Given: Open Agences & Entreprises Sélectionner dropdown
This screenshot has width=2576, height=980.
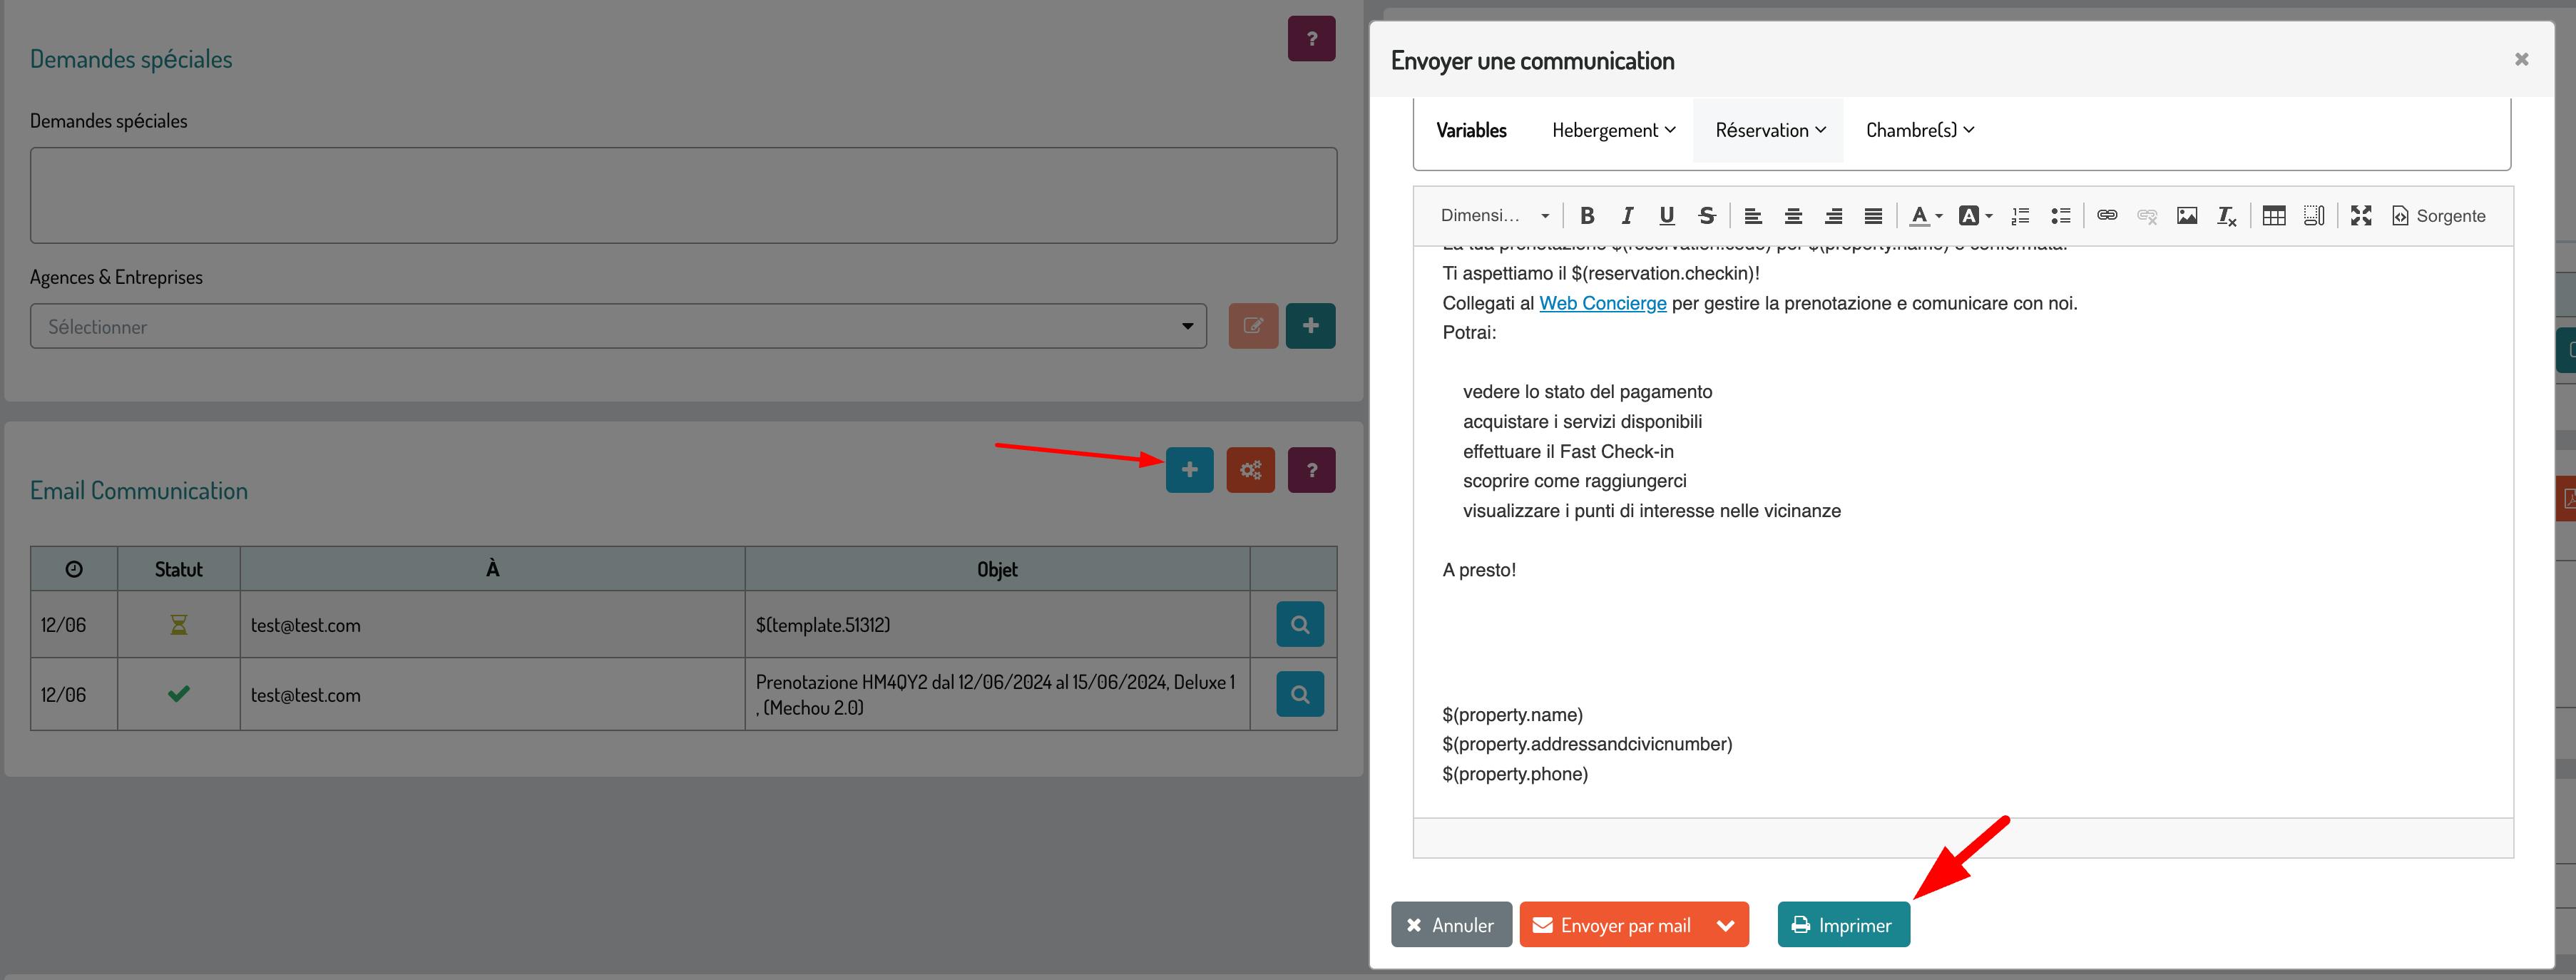Looking at the screenshot, I should 618,327.
